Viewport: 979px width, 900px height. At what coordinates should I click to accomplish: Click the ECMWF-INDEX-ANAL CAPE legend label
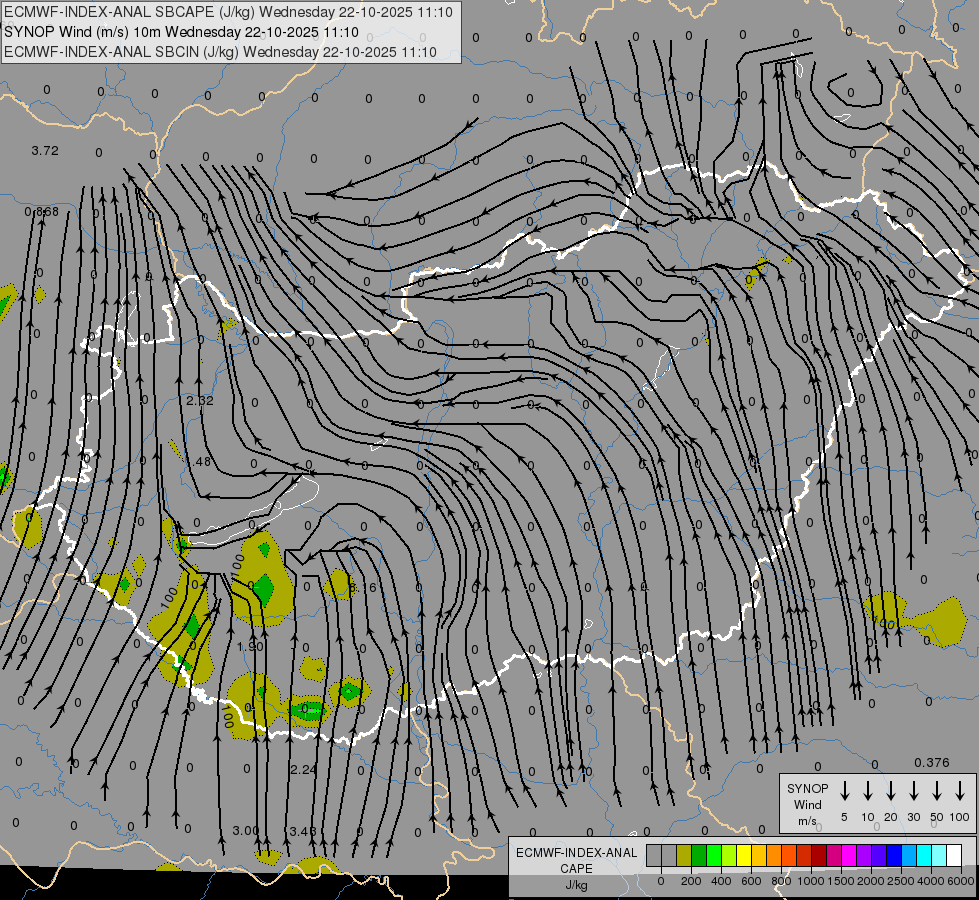(x=576, y=860)
